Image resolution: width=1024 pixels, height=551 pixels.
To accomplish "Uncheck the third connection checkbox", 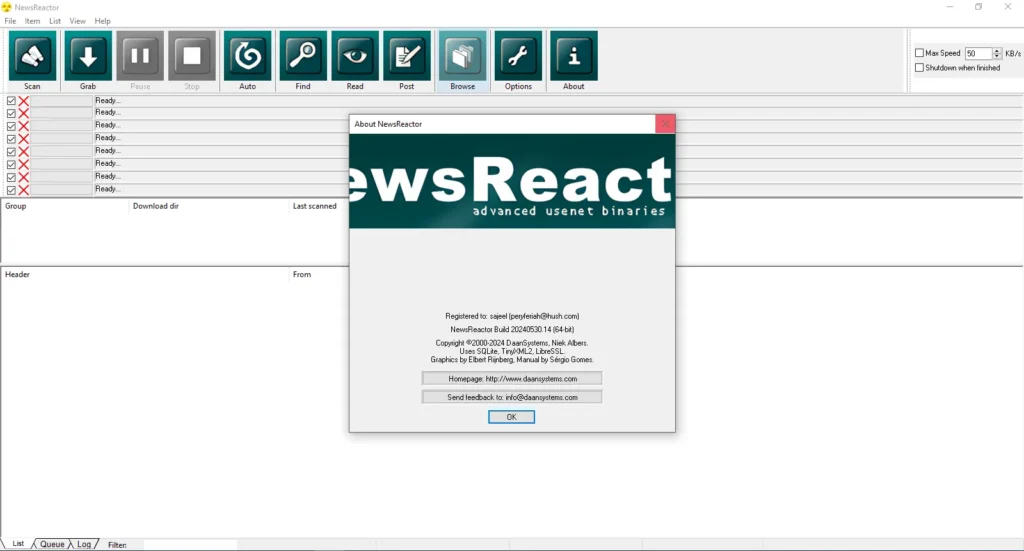I will coord(11,126).
